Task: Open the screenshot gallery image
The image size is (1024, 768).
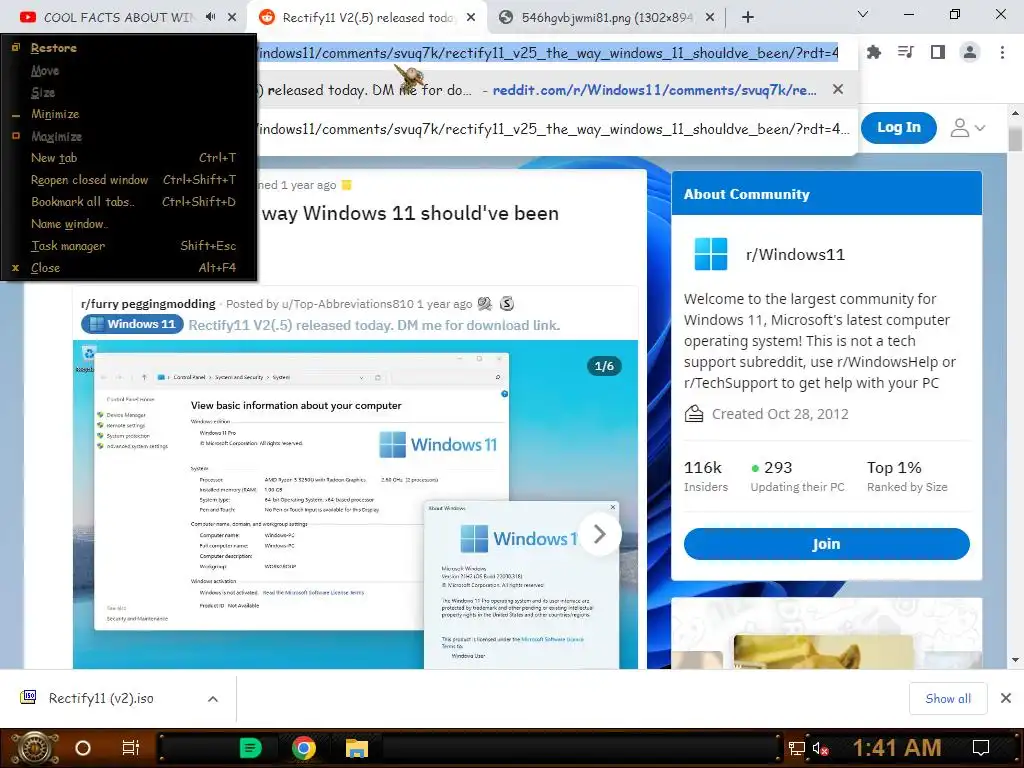Action: pos(355,504)
